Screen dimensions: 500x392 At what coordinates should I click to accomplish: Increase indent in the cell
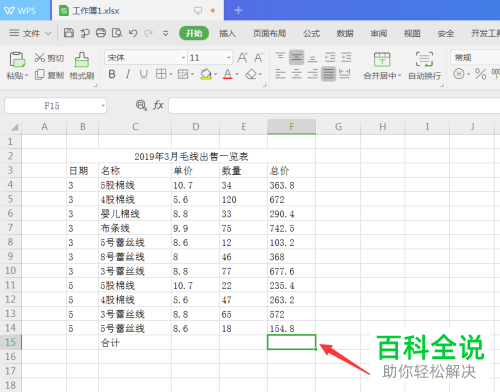pyautogui.click(x=346, y=57)
